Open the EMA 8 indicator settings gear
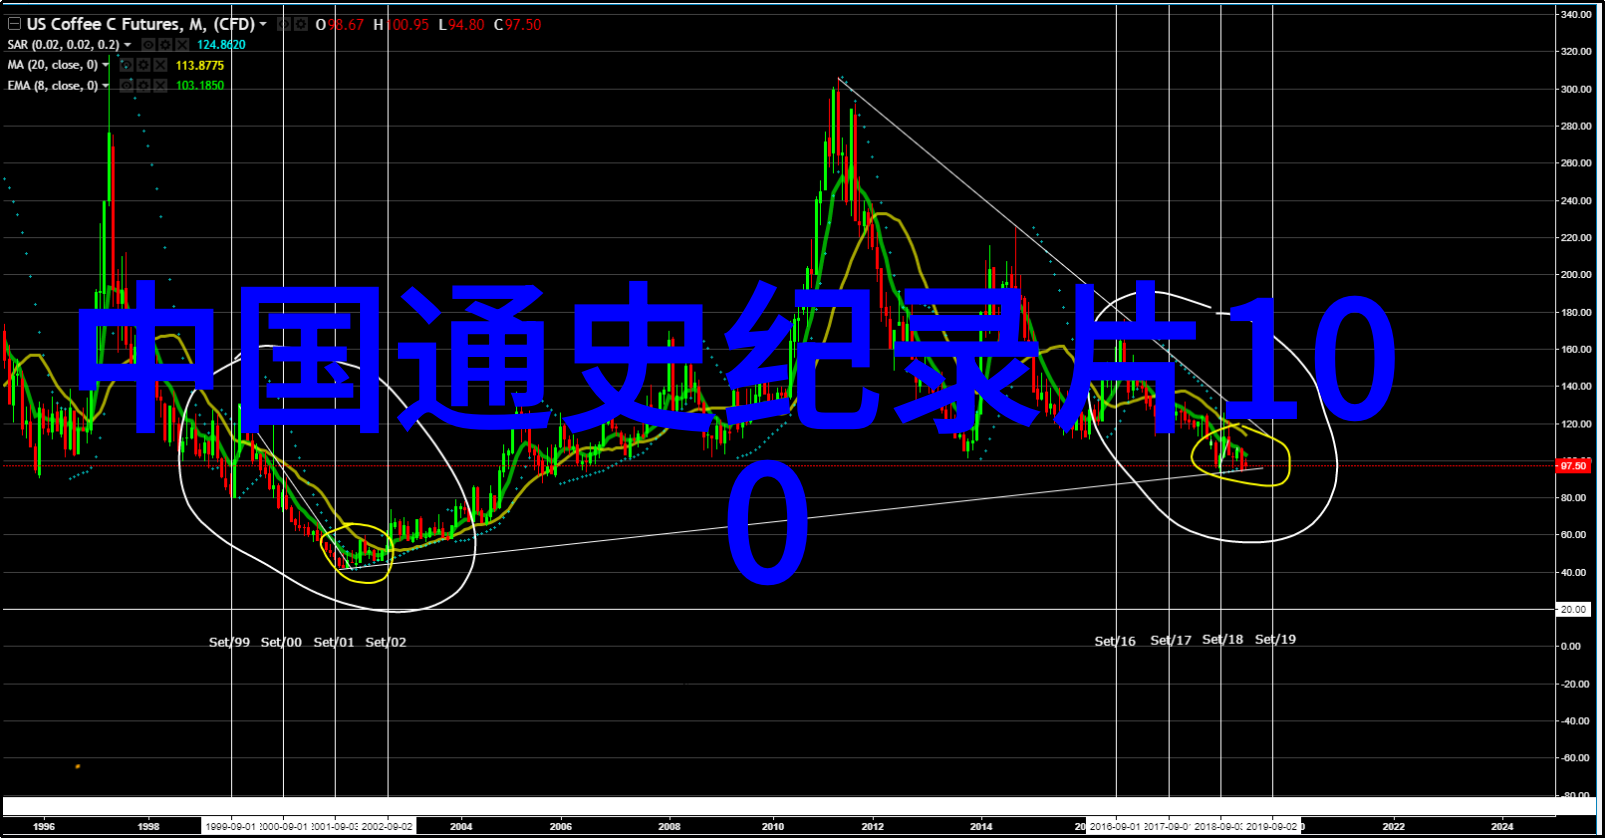1605x838 pixels. coord(143,86)
